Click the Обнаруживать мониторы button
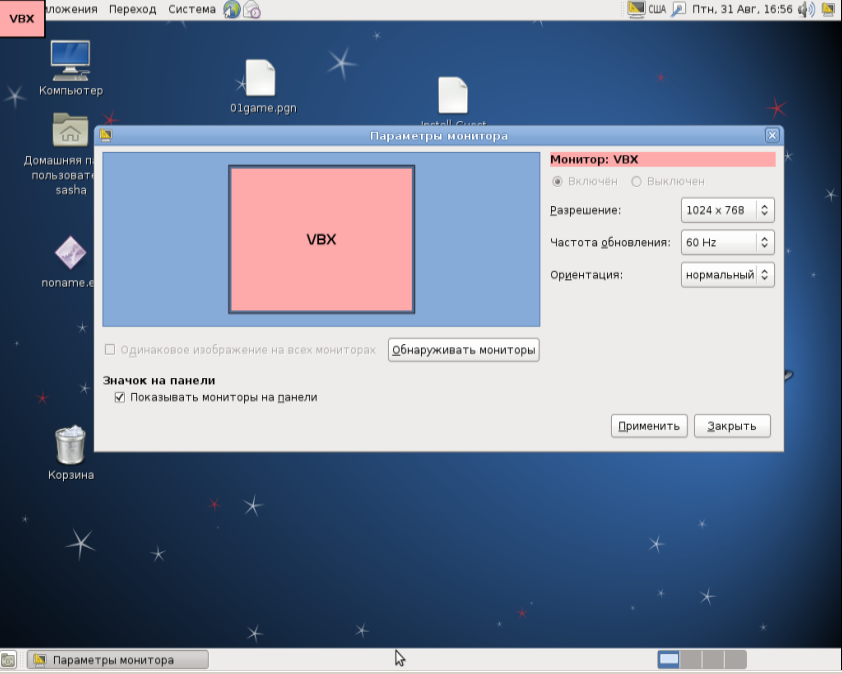The height and width of the screenshot is (674, 842). pos(463,350)
